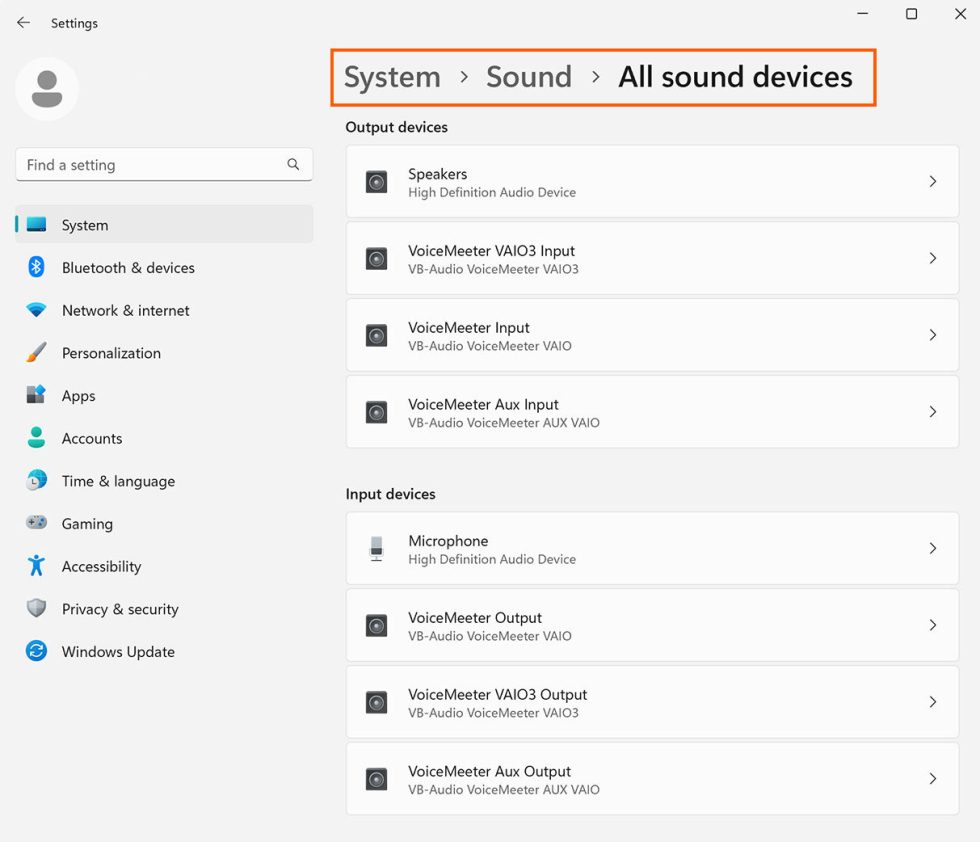Click the Speakers icon under Output devices
This screenshot has width=980, height=842.
tap(376, 181)
